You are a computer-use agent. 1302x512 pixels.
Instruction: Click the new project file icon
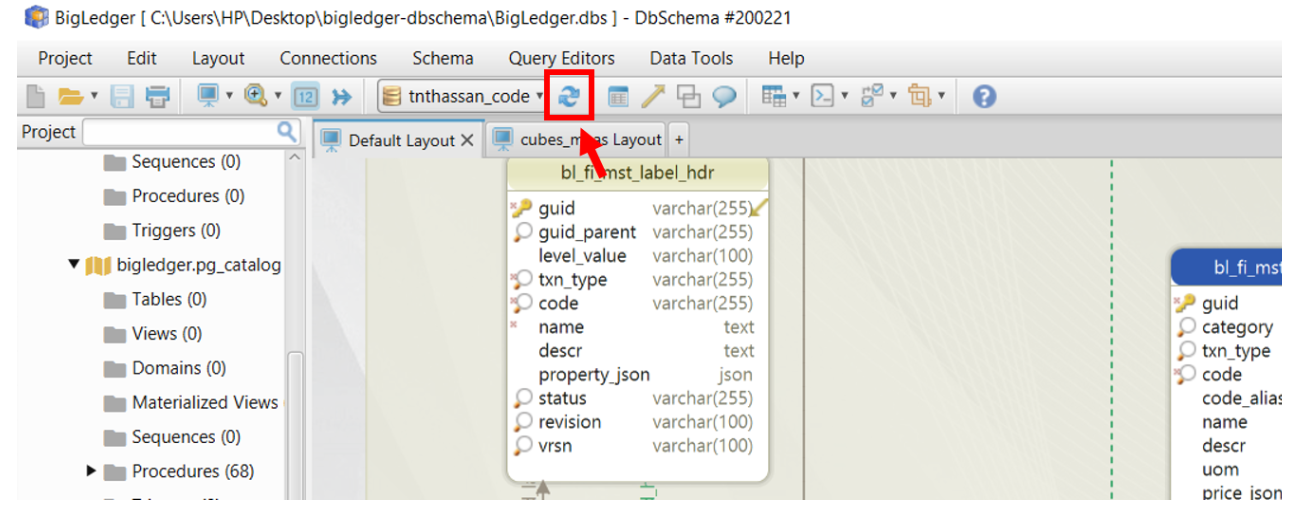click(x=36, y=96)
